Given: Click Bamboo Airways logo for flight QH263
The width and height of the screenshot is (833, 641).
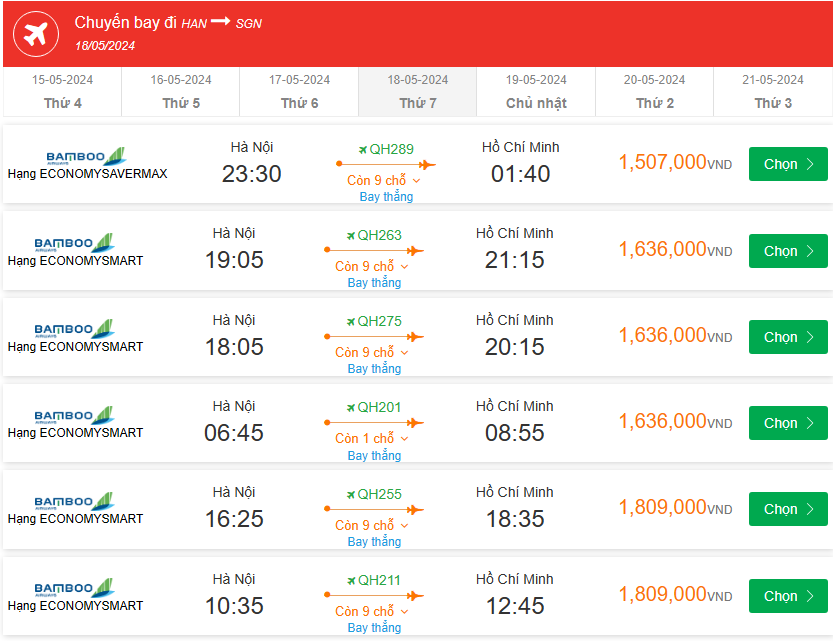Looking at the screenshot, I should (x=75, y=243).
